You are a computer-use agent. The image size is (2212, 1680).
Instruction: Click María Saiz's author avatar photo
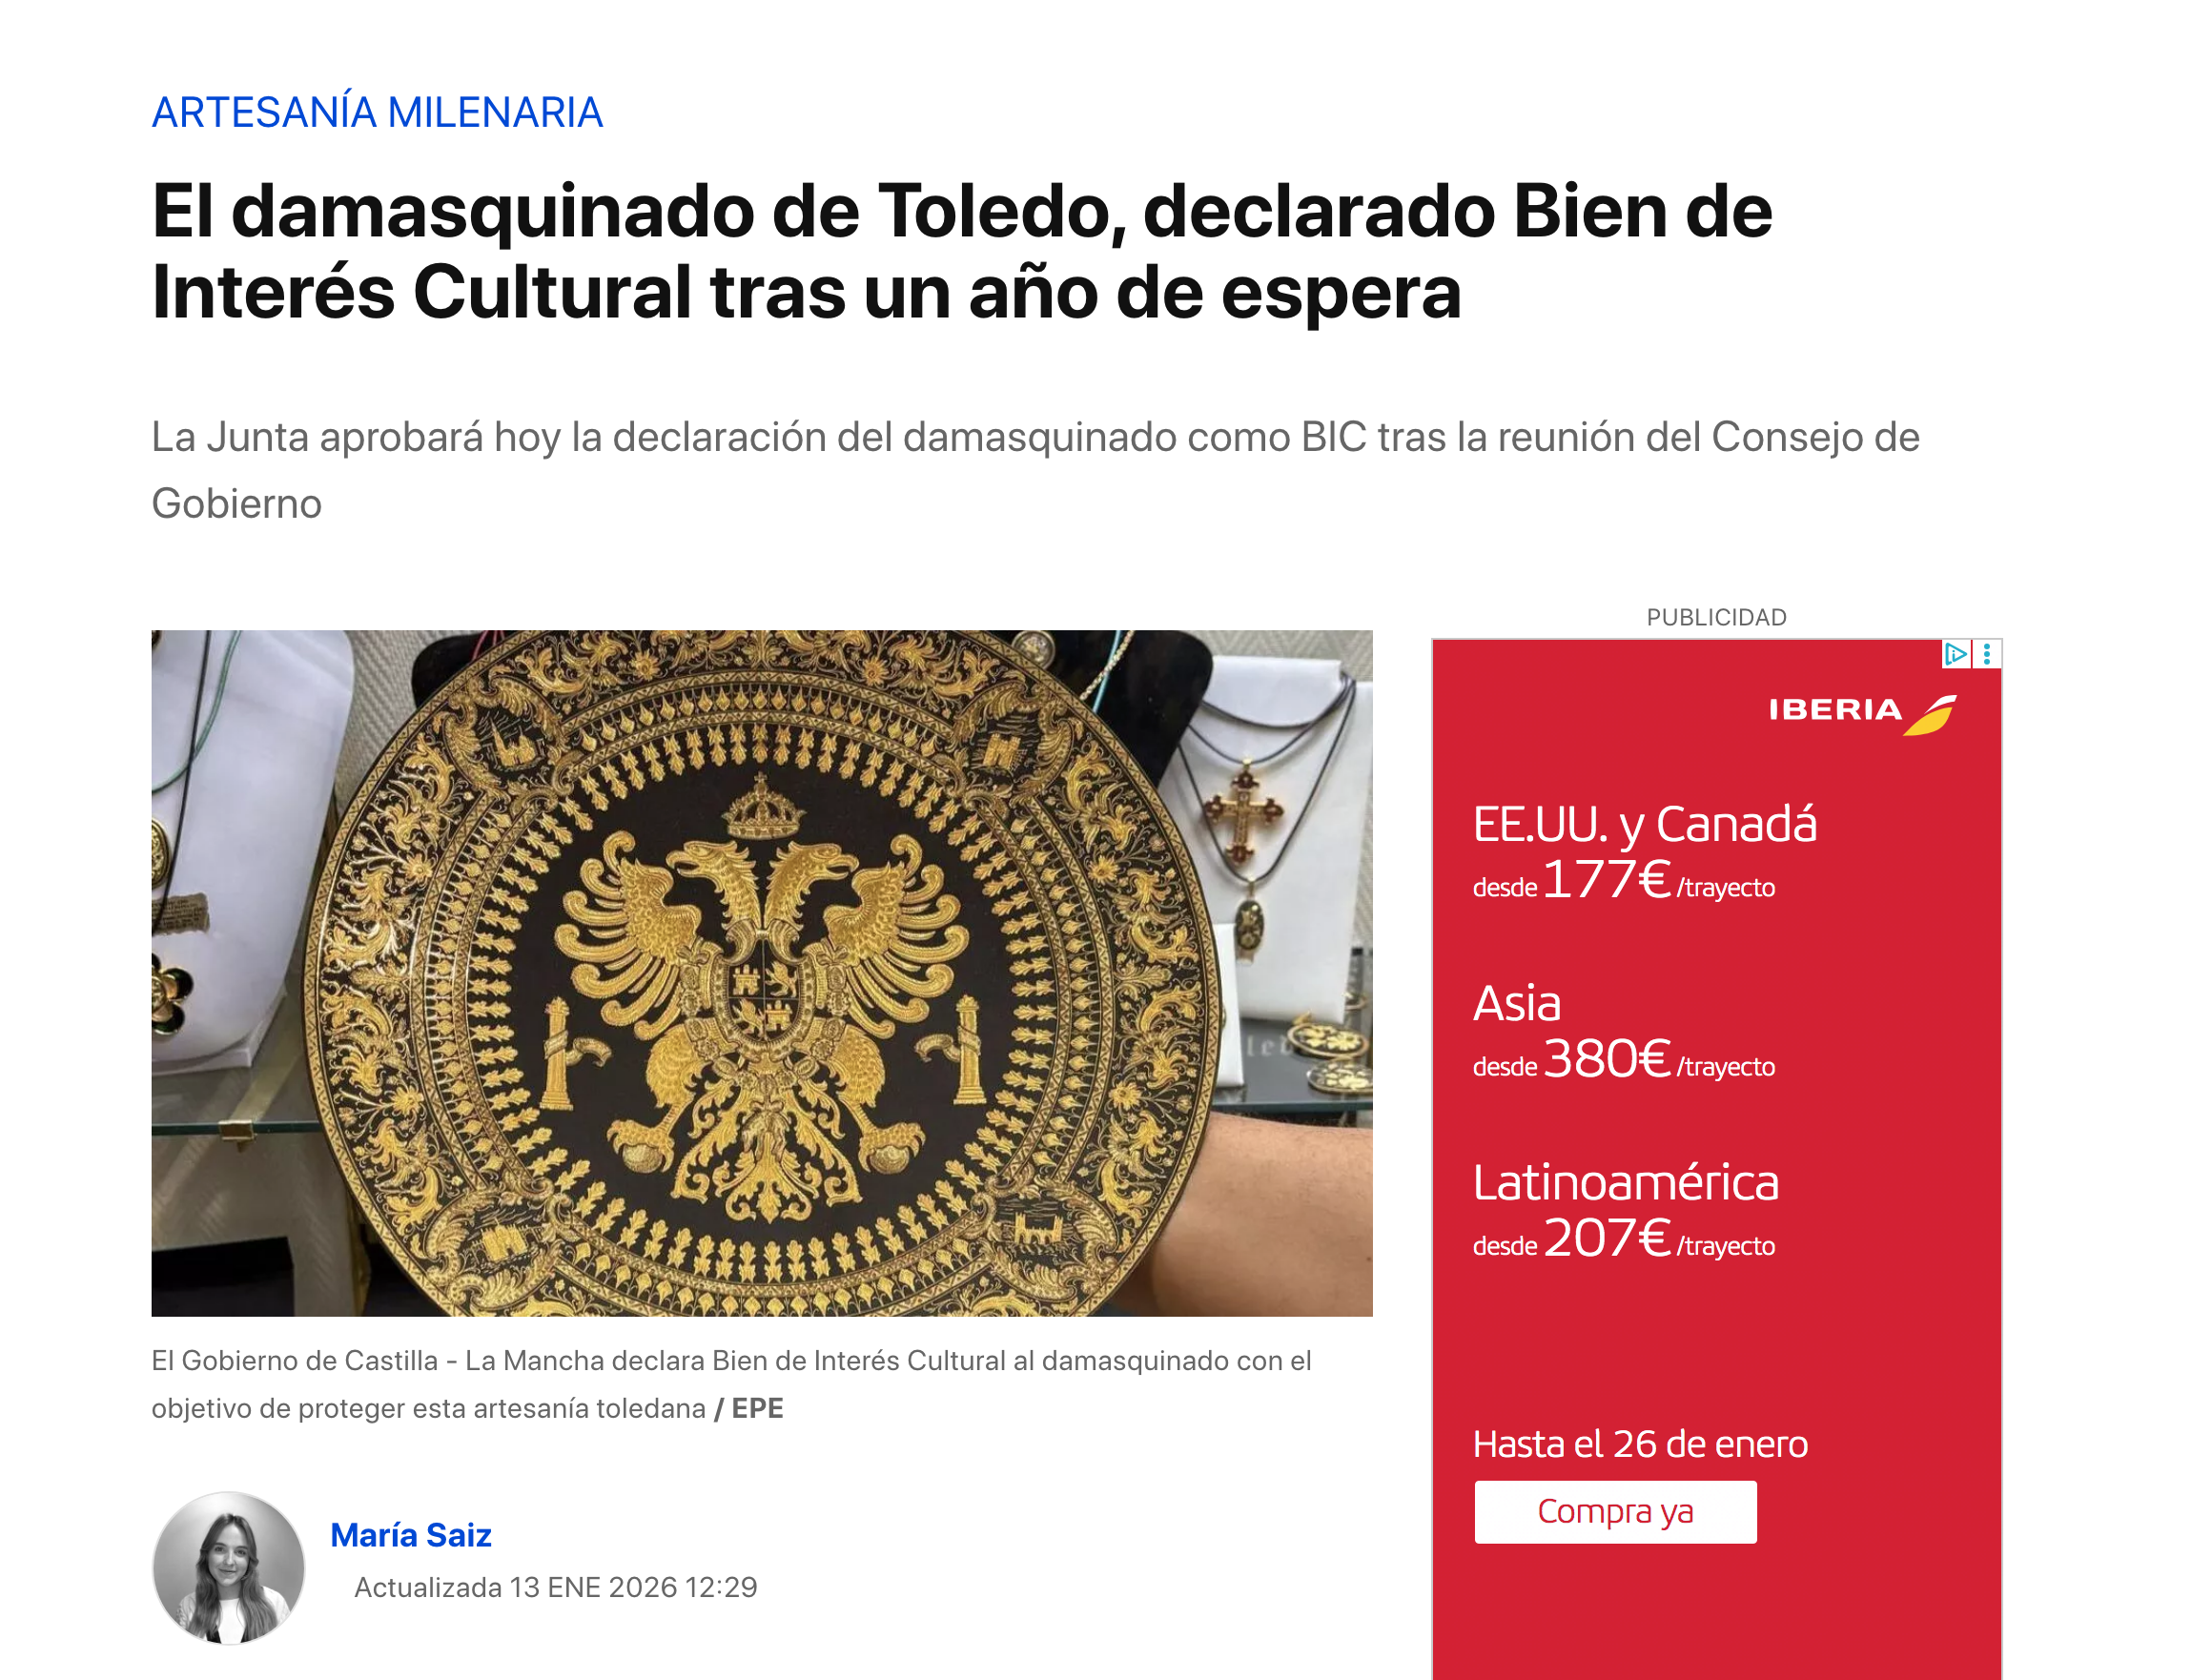[x=229, y=1568]
